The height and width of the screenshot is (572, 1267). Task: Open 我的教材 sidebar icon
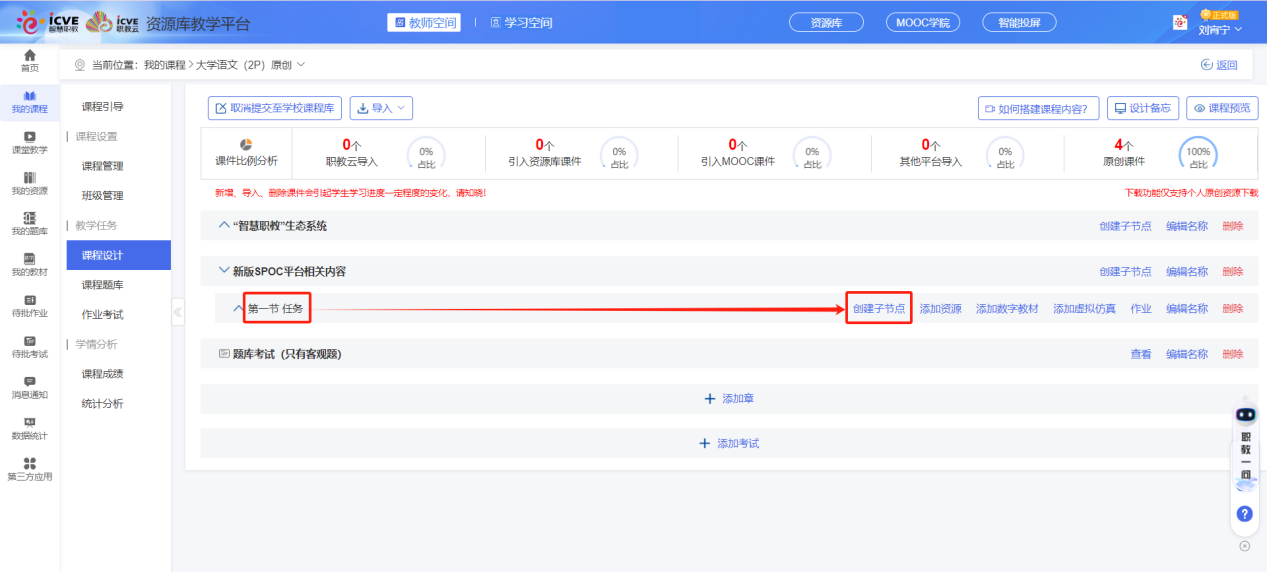(x=30, y=265)
